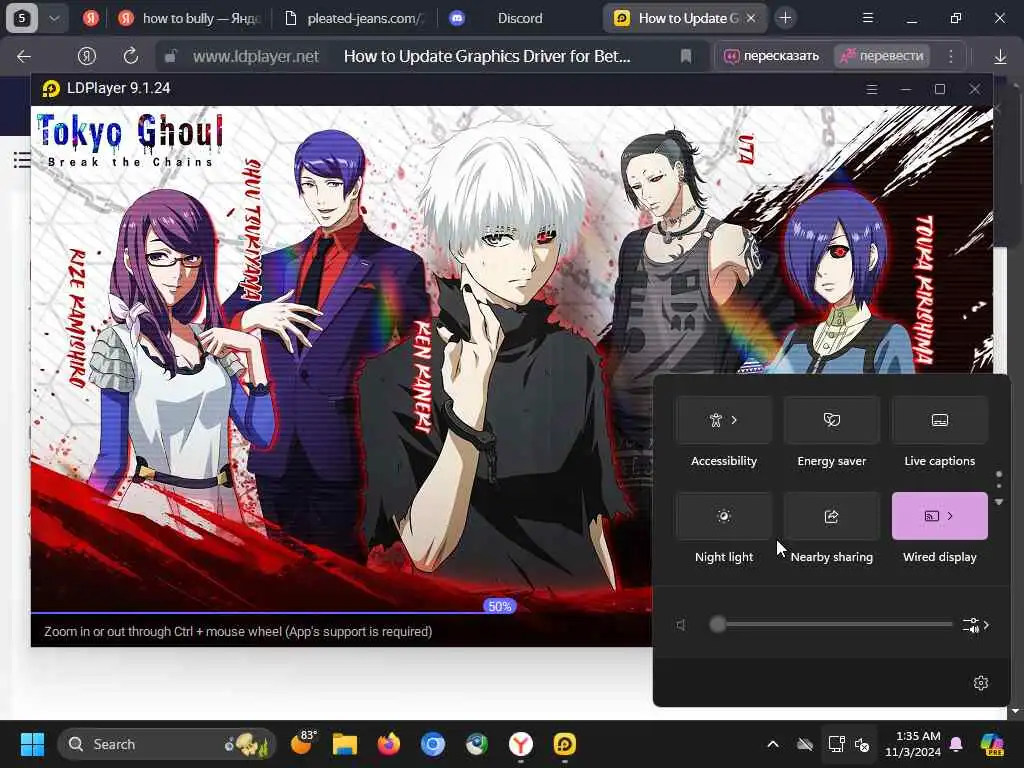Open the clock showing 1:35 AM
The image size is (1024, 768).
(x=912, y=744)
